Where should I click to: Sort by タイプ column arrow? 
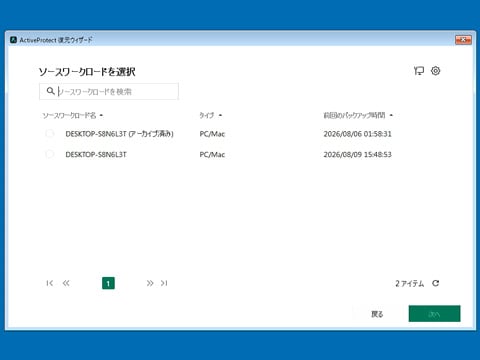tap(220, 115)
